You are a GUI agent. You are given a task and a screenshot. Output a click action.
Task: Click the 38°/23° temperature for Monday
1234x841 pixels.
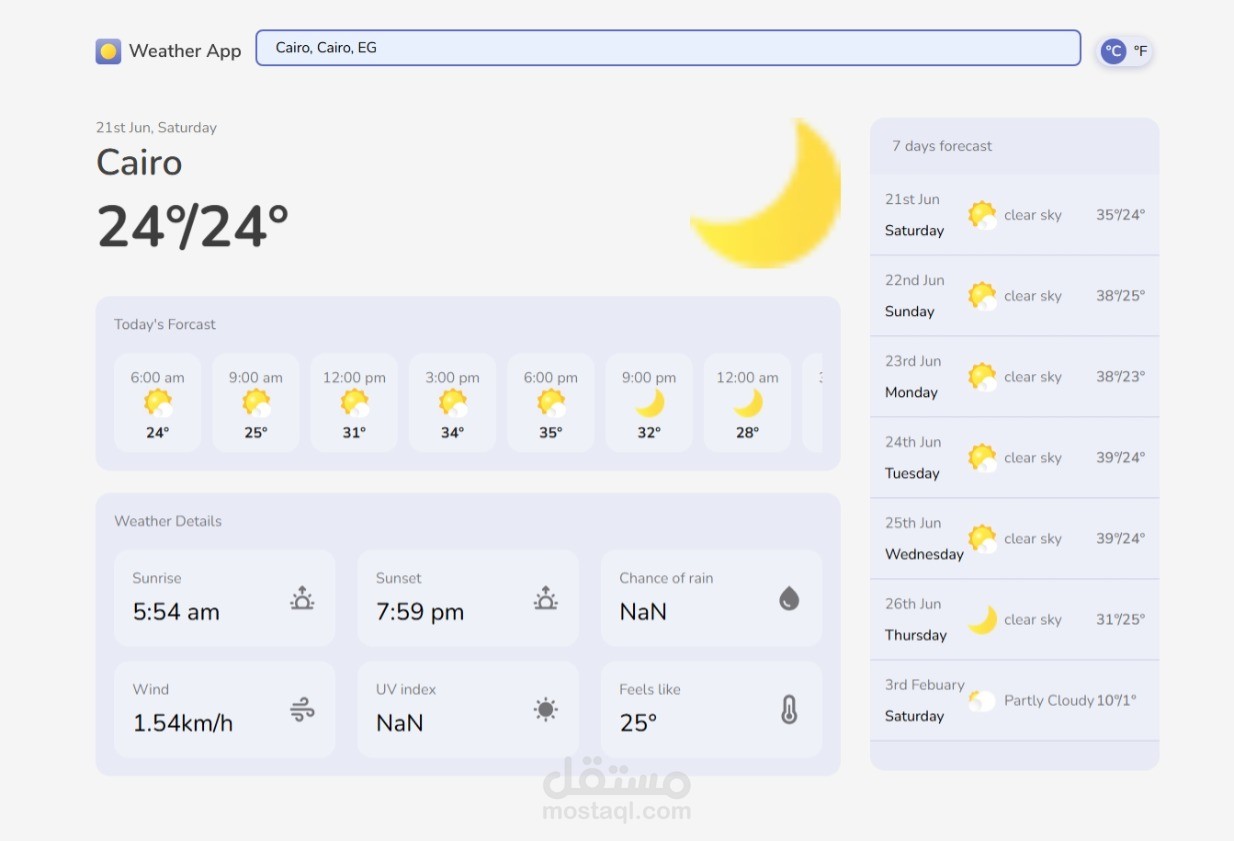click(x=1121, y=377)
